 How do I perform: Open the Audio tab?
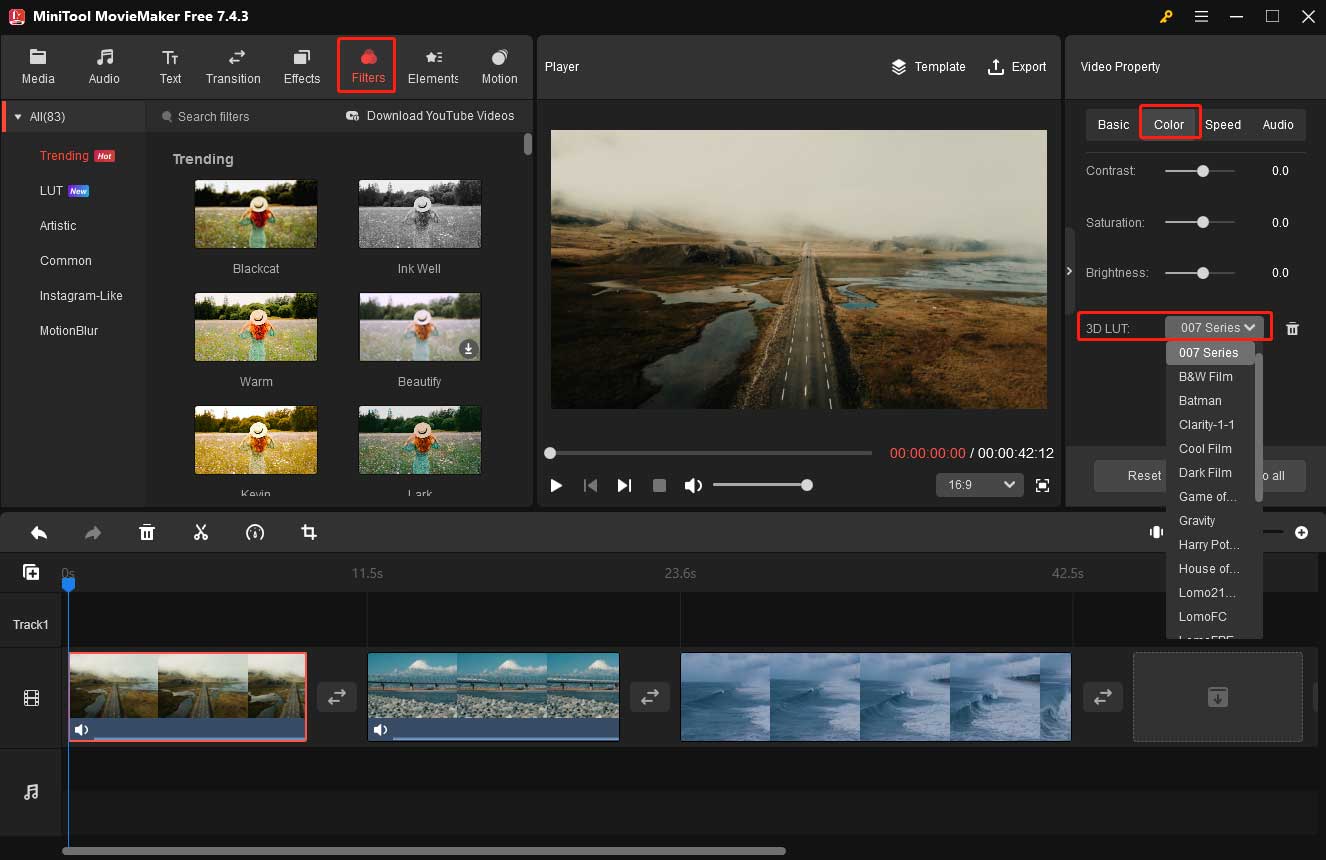point(104,66)
